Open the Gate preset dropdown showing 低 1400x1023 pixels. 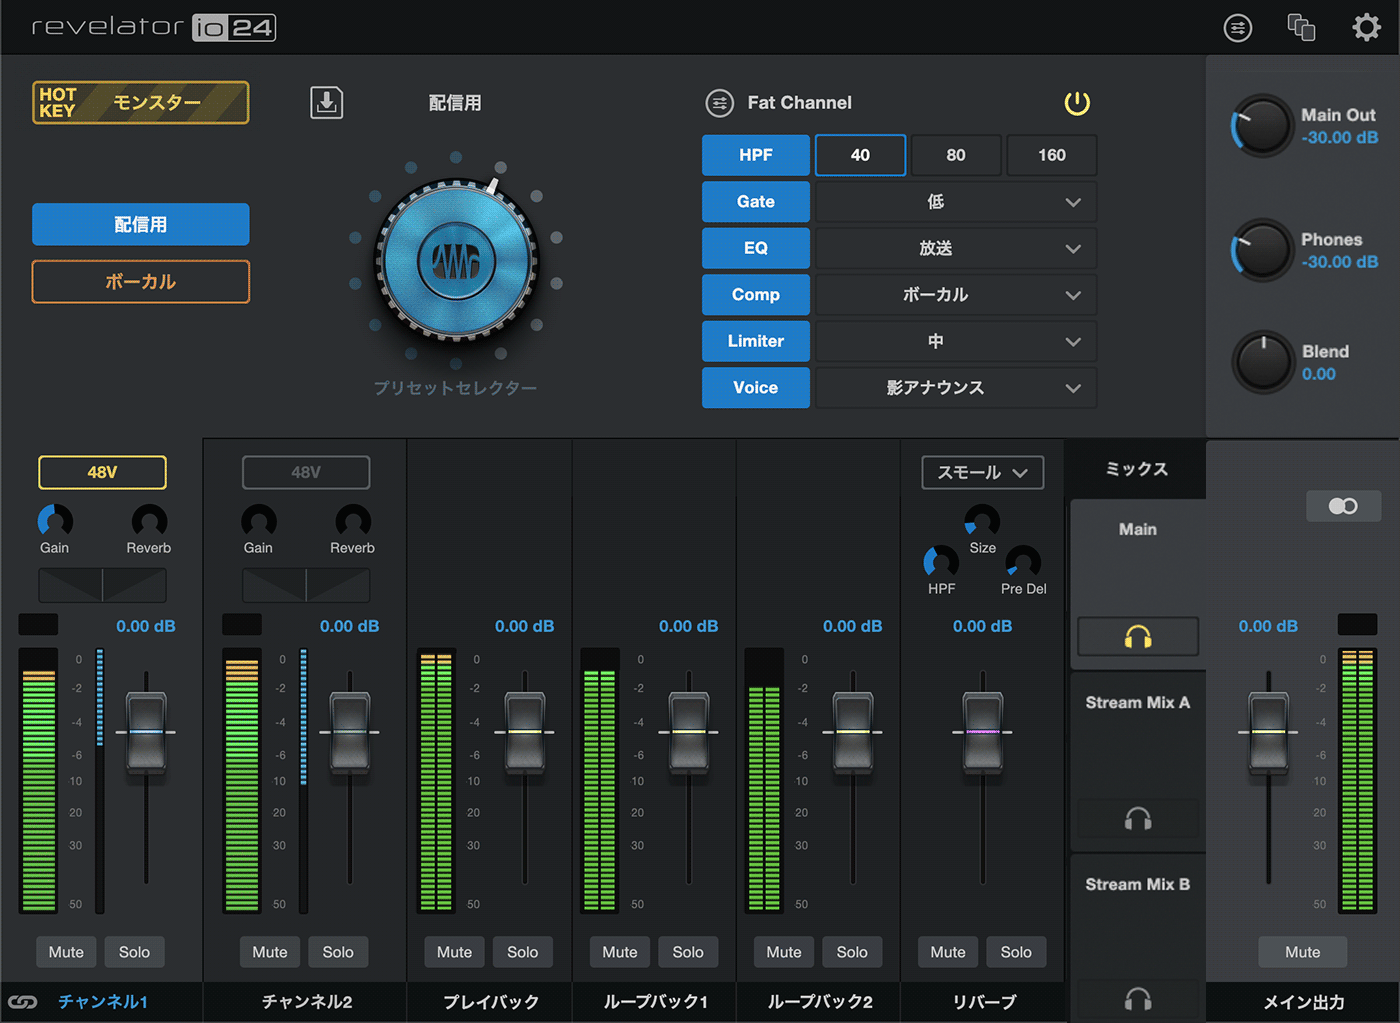pos(955,201)
